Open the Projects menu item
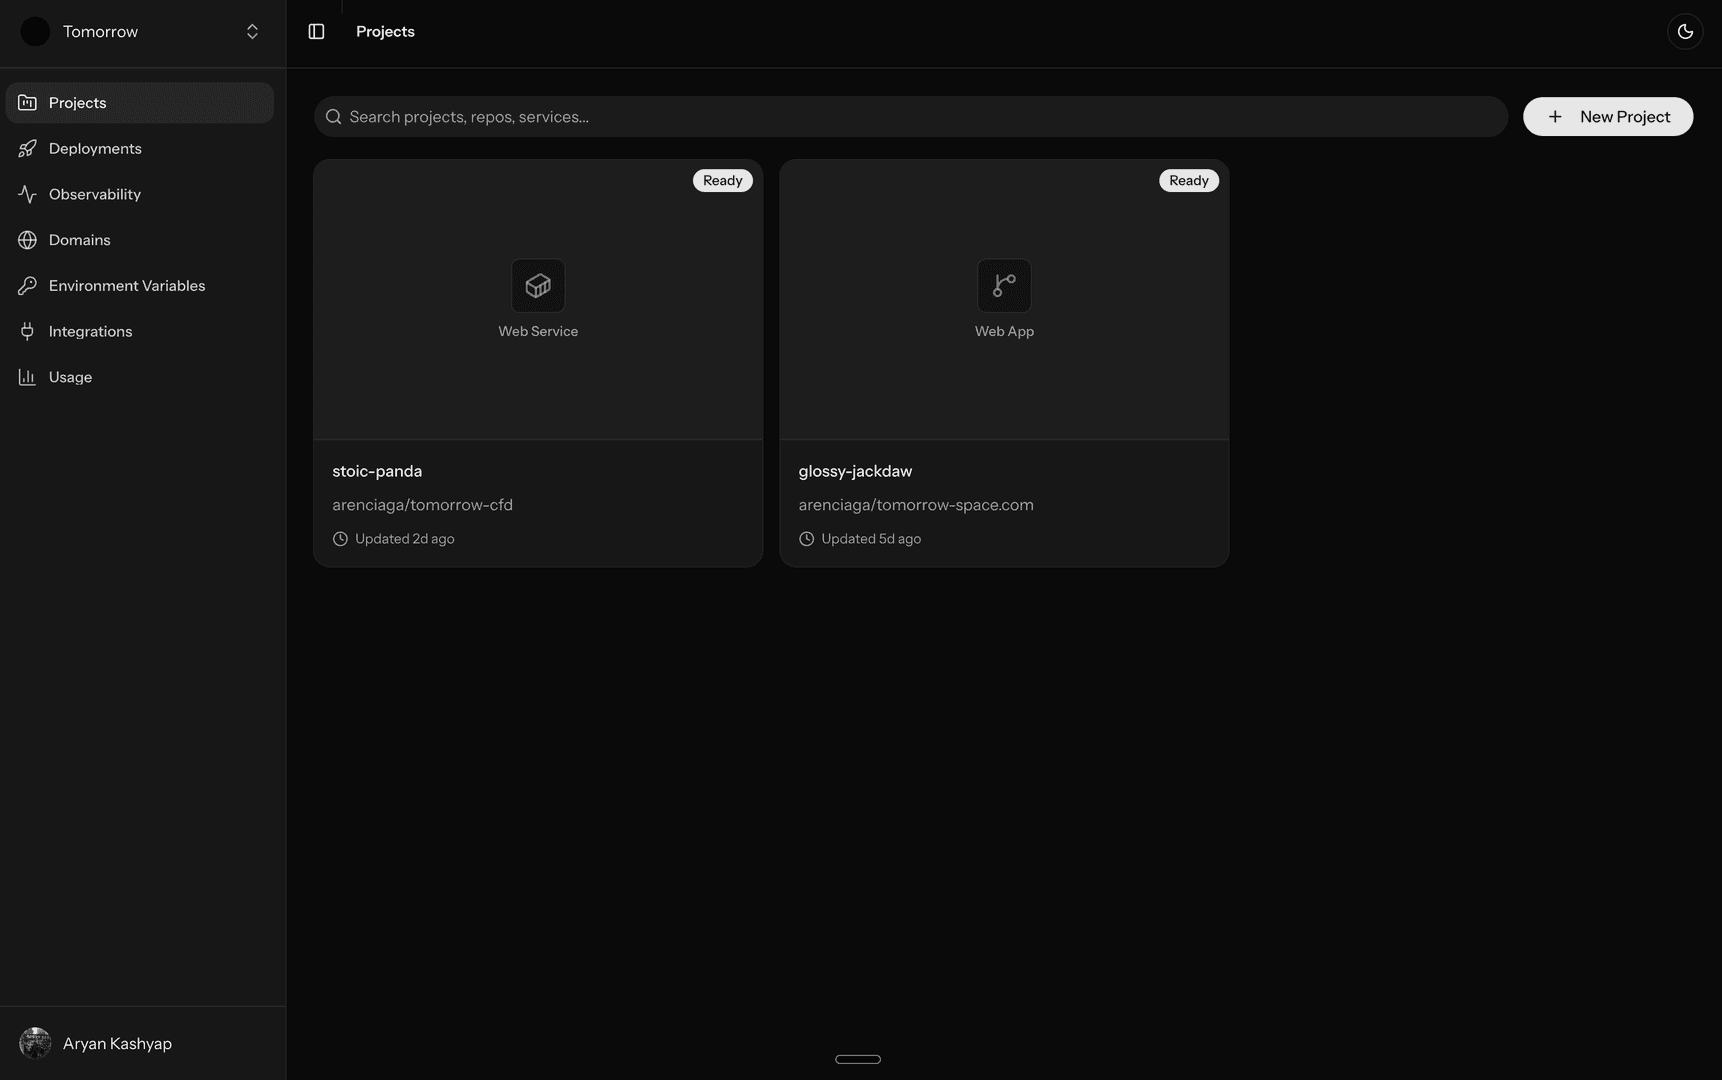This screenshot has width=1722, height=1080. pyautogui.click(x=140, y=103)
